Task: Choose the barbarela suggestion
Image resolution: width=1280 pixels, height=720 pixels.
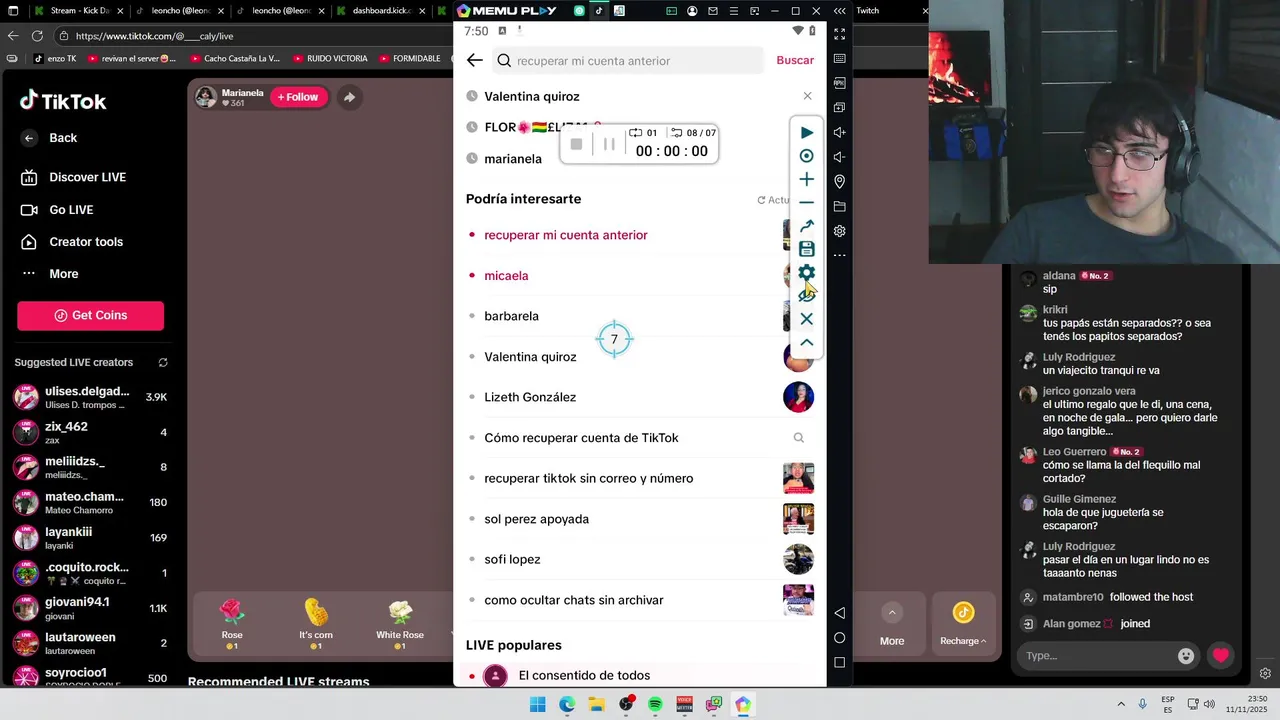Action: coord(511,316)
